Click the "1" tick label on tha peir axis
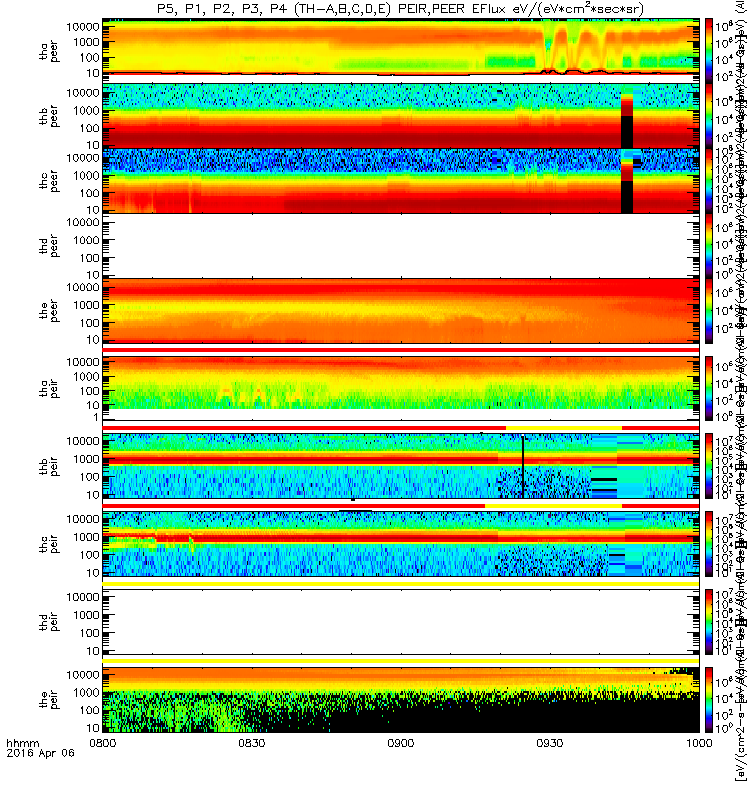Screen dimensions: 750x800 click(x=95, y=417)
